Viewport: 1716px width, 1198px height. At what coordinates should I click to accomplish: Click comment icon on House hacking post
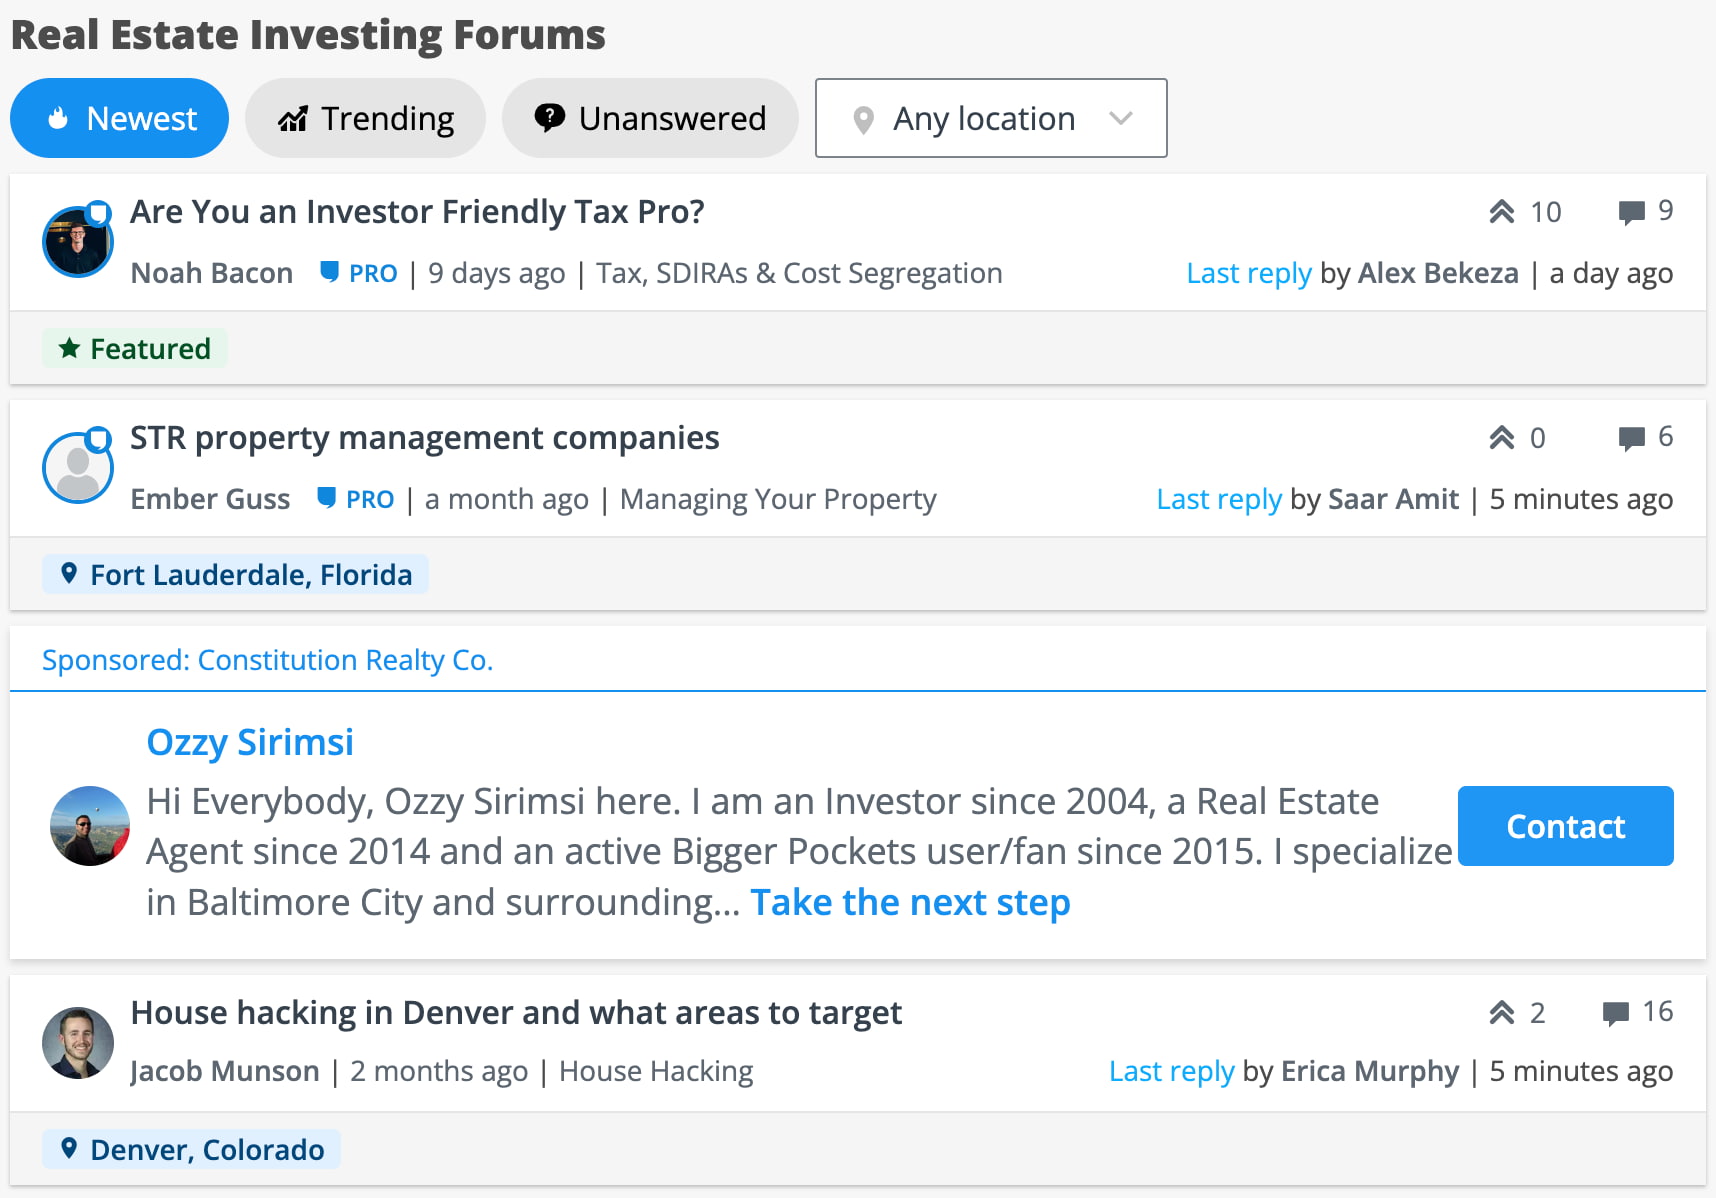coord(1615,1013)
